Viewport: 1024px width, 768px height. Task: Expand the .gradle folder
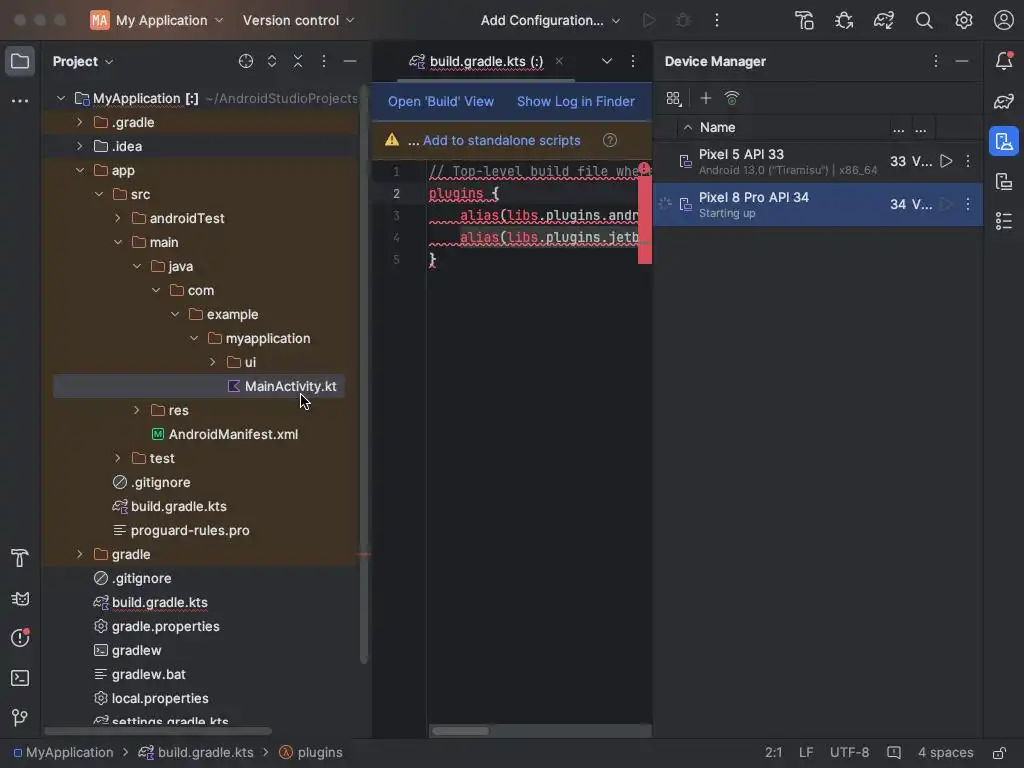coord(80,122)
